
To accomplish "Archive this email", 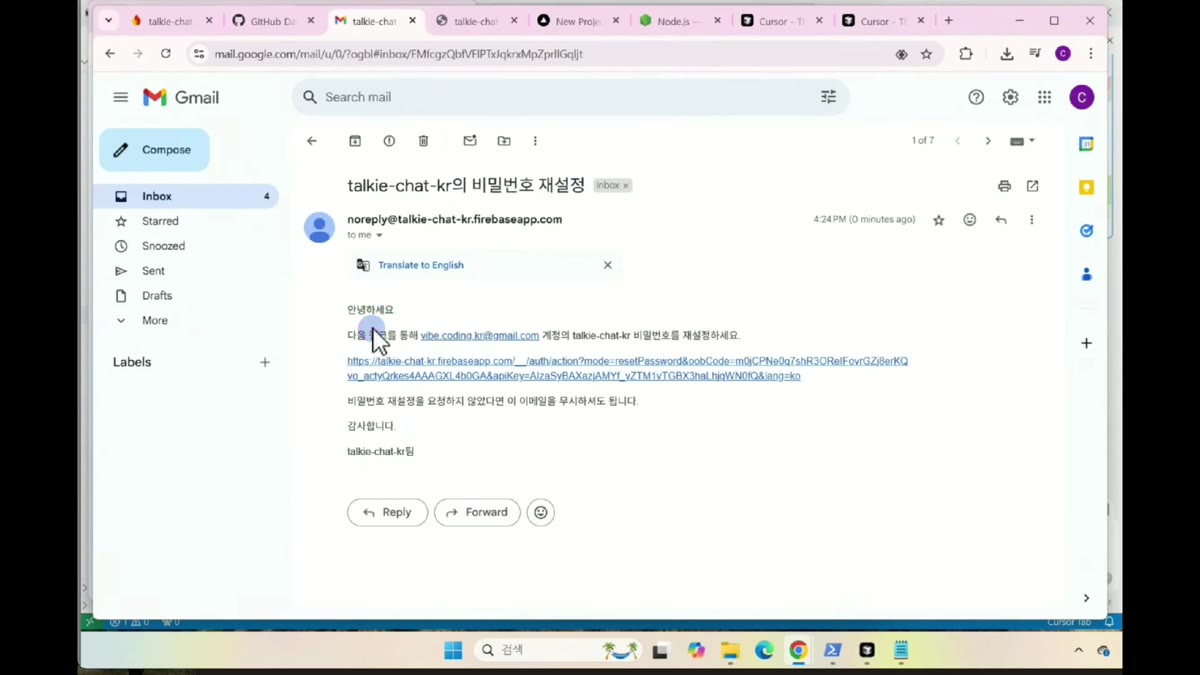I will (x=355, y=141).
